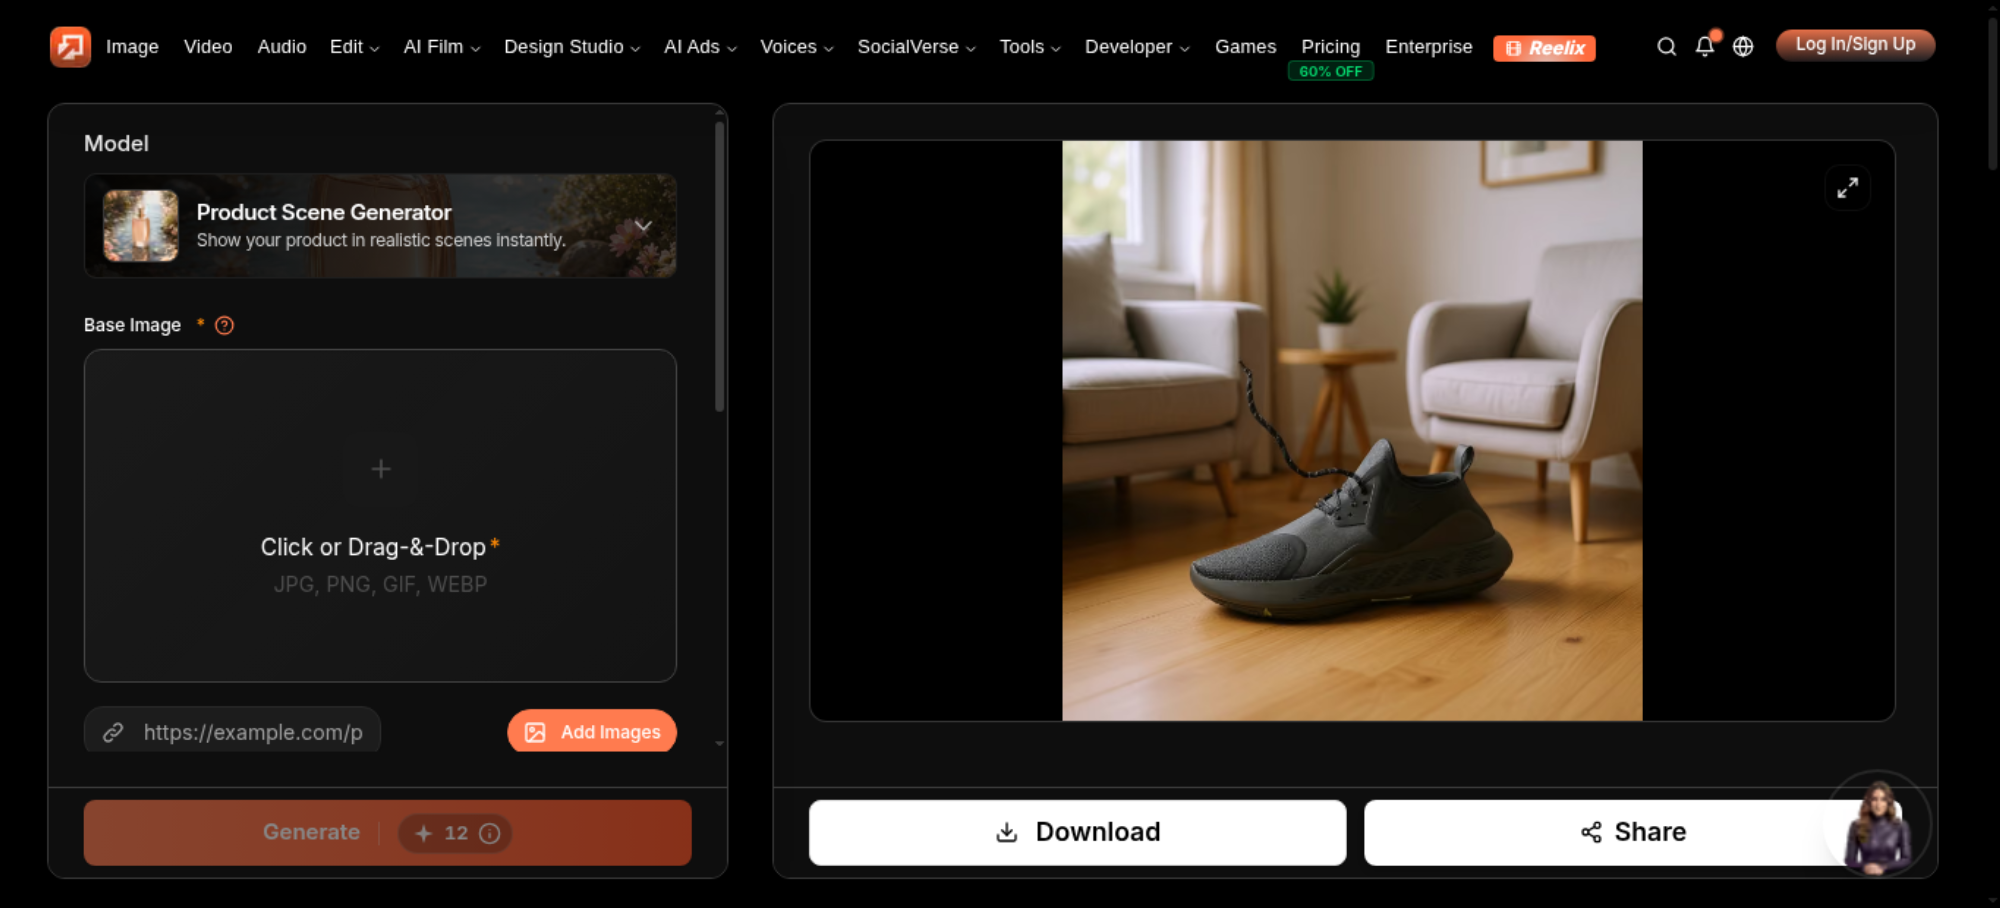Expand the SocialVerse menu

pyautogui.click(x=916, y=47)
